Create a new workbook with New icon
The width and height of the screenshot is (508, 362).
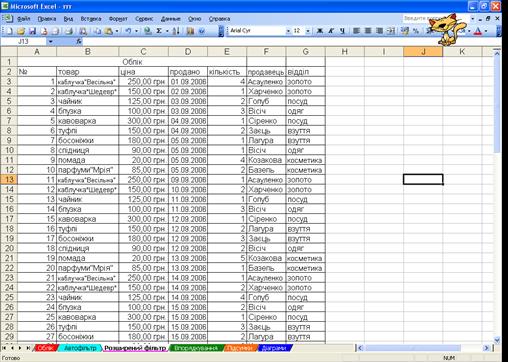click(9, 31)
